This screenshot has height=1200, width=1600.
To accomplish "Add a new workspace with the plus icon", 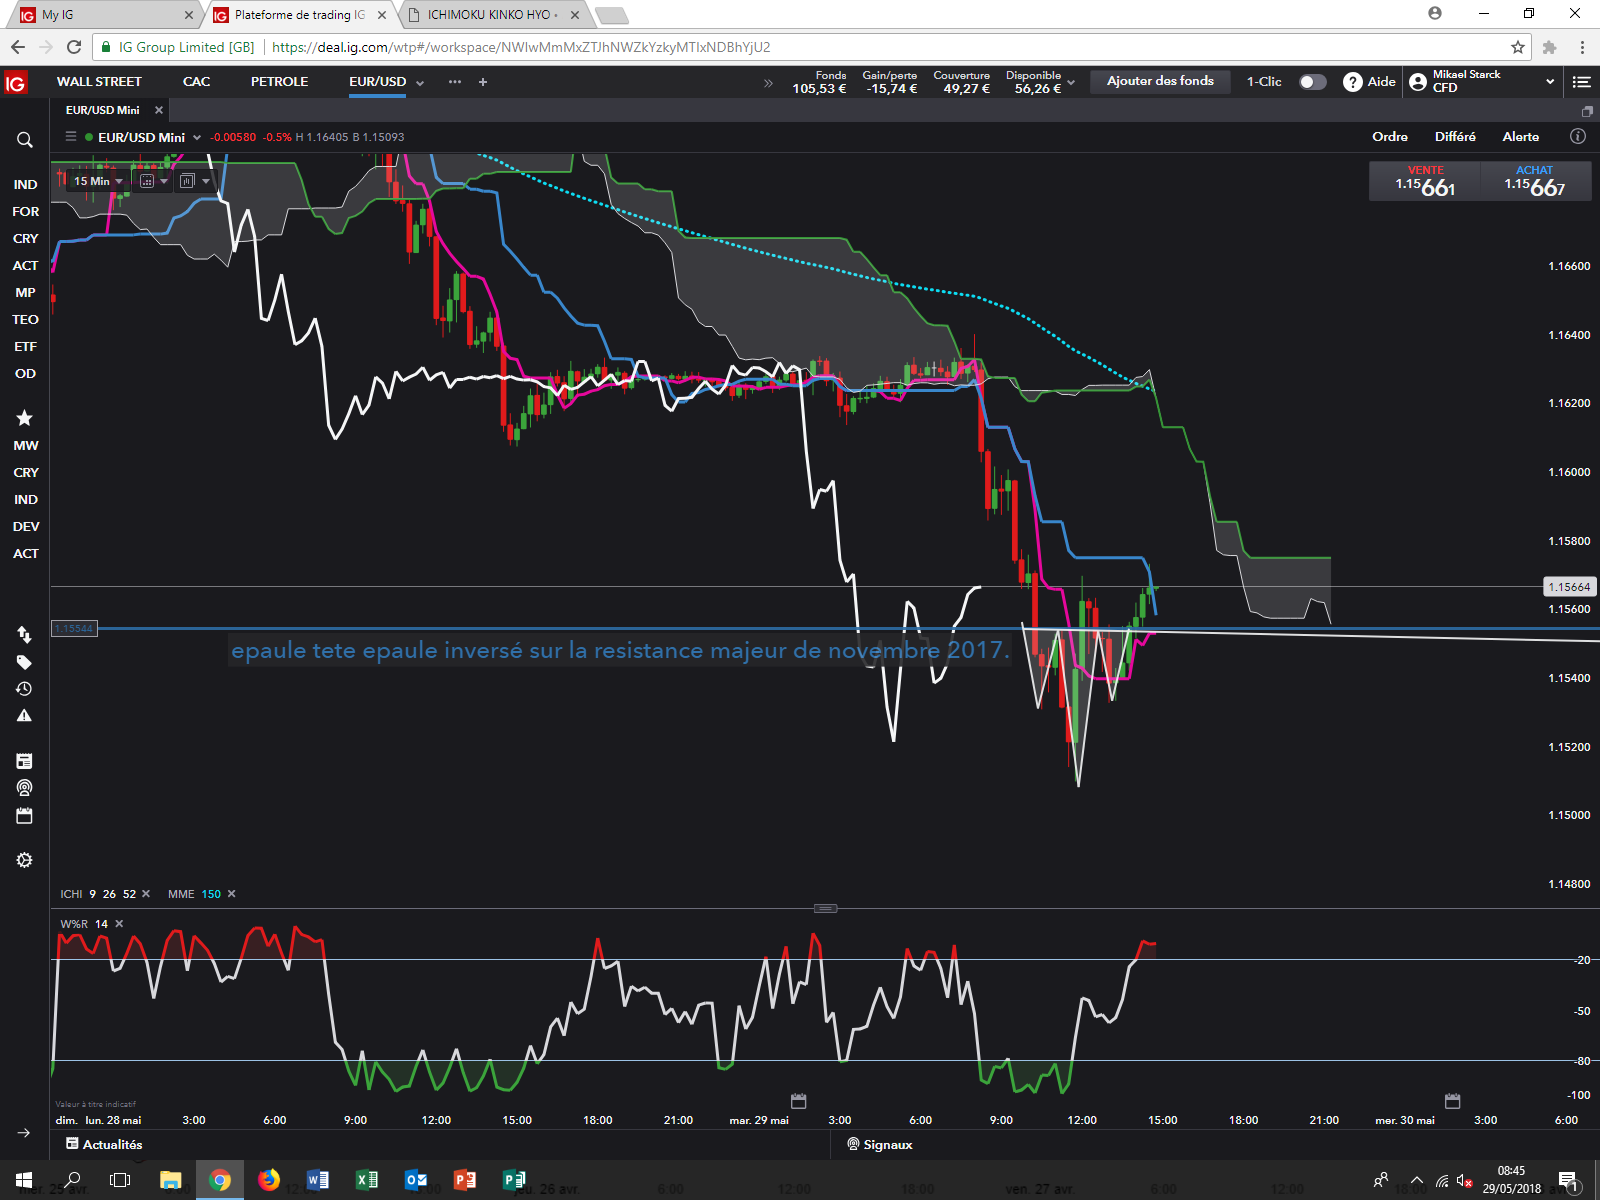I will coord(483,82).
